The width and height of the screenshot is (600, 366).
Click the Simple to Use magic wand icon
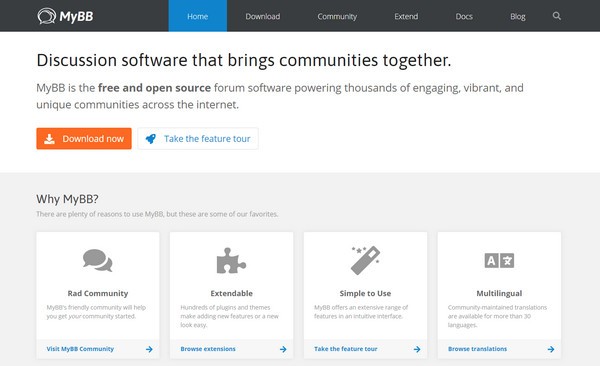[x=365, y=260]
